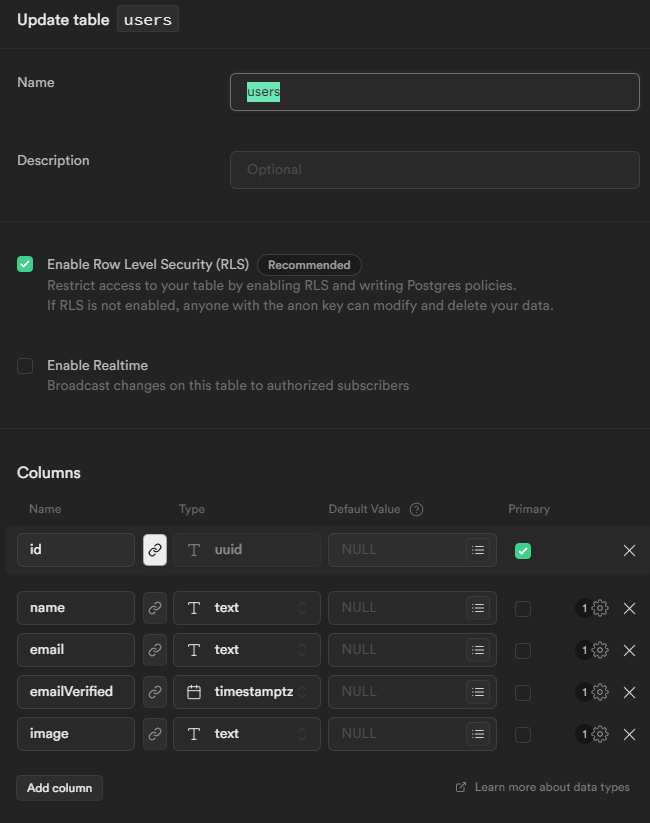The image size is (650, 823).
Task: Mark the name column as primary
Action: tap(523, 608)
